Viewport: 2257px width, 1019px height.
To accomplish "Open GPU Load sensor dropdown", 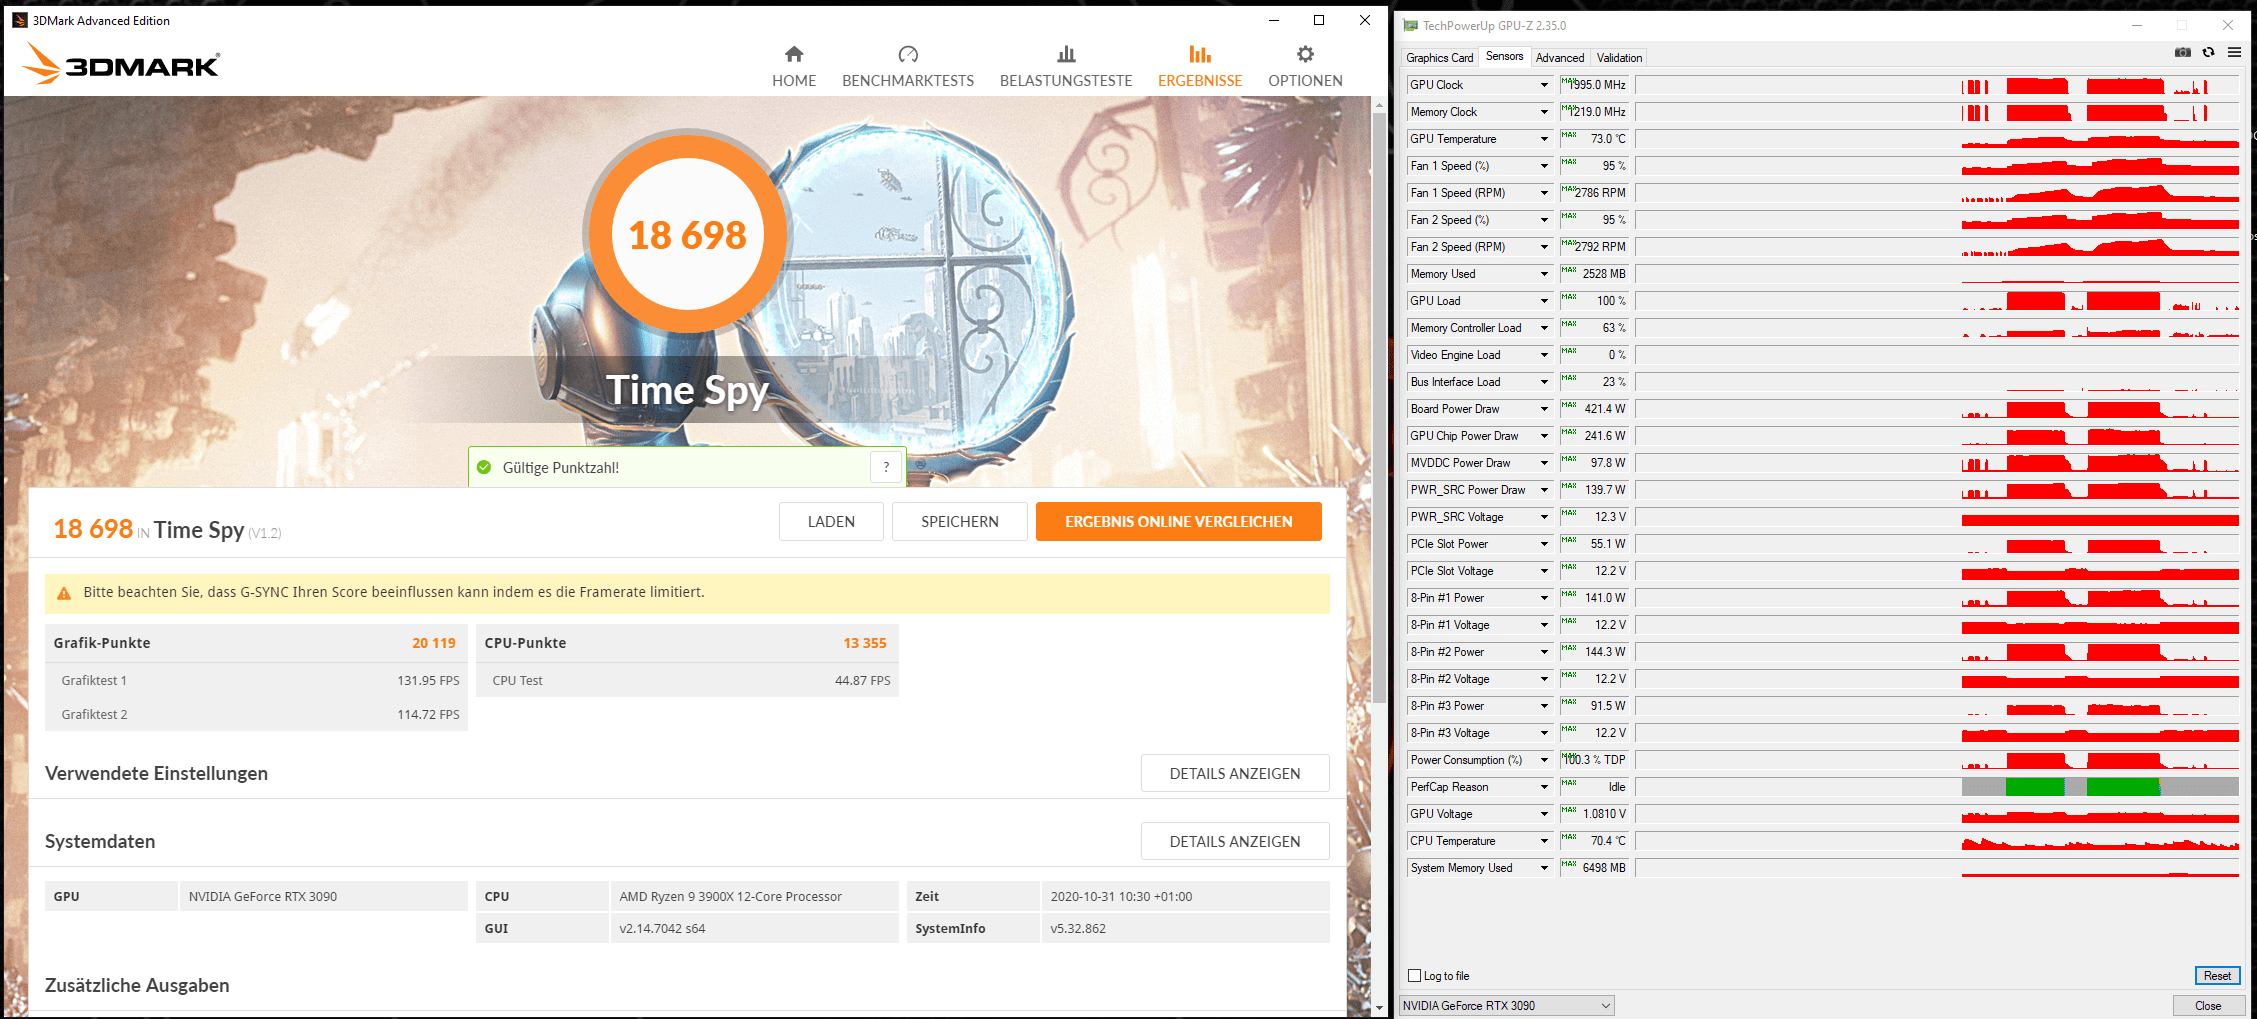I will tap(1544, 301).
